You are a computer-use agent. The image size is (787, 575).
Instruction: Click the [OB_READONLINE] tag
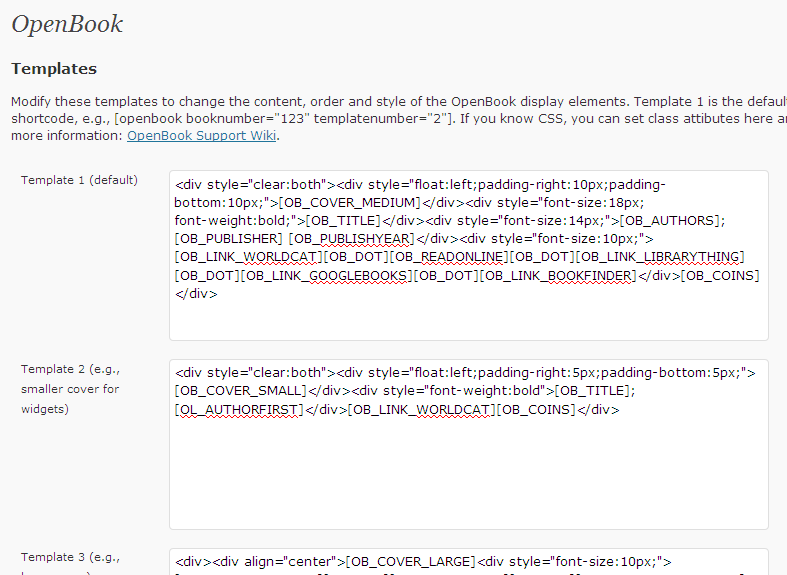pos(449,257)
